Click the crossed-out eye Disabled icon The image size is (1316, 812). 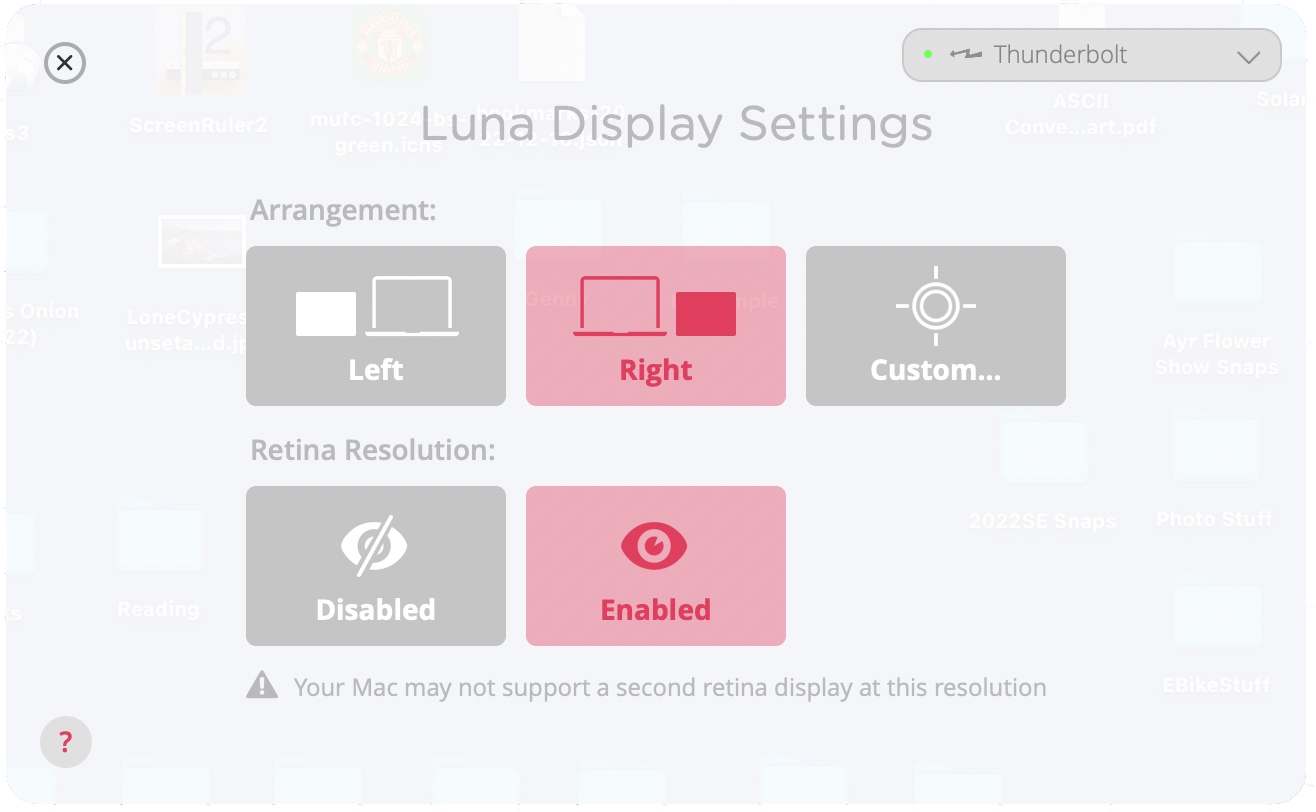pos(375,546)
